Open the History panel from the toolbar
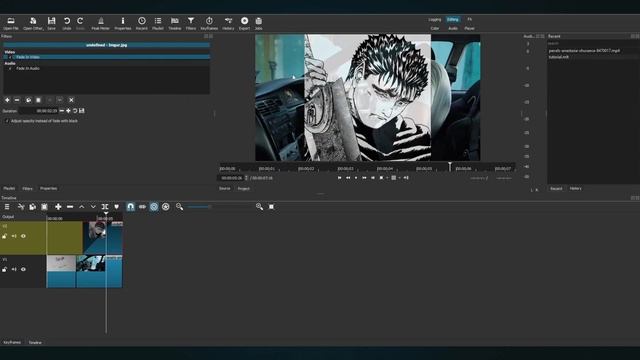 point(228,23)
